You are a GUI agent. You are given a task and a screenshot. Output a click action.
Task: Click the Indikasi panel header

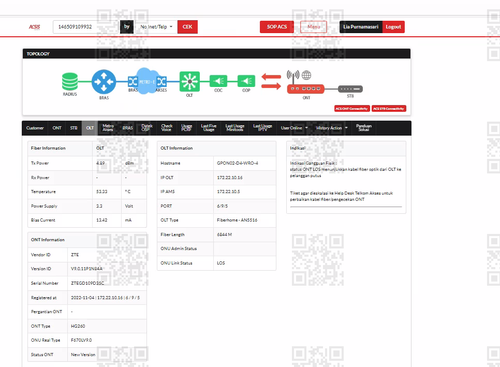pyautogui.click(x=346, y=148)
